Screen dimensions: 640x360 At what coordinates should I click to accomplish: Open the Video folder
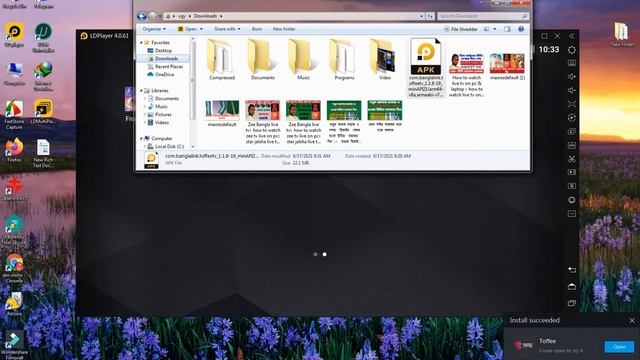click(x=384, y=60)
